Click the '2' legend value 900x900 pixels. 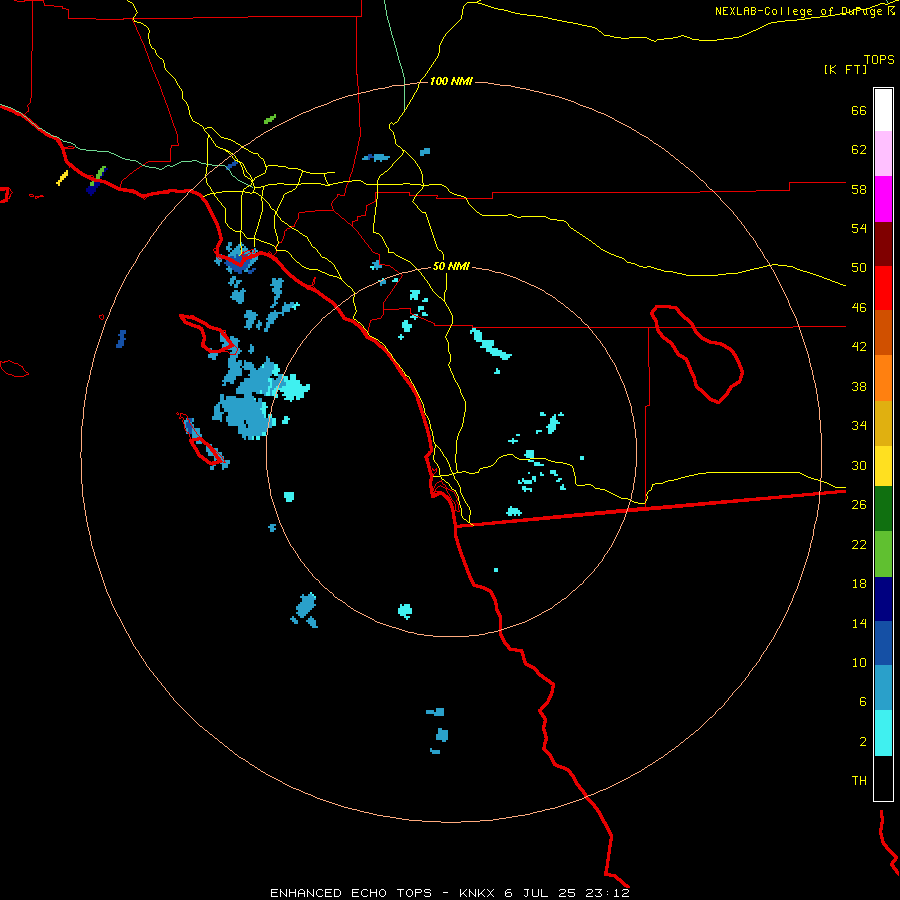click(x=863, y=742)
